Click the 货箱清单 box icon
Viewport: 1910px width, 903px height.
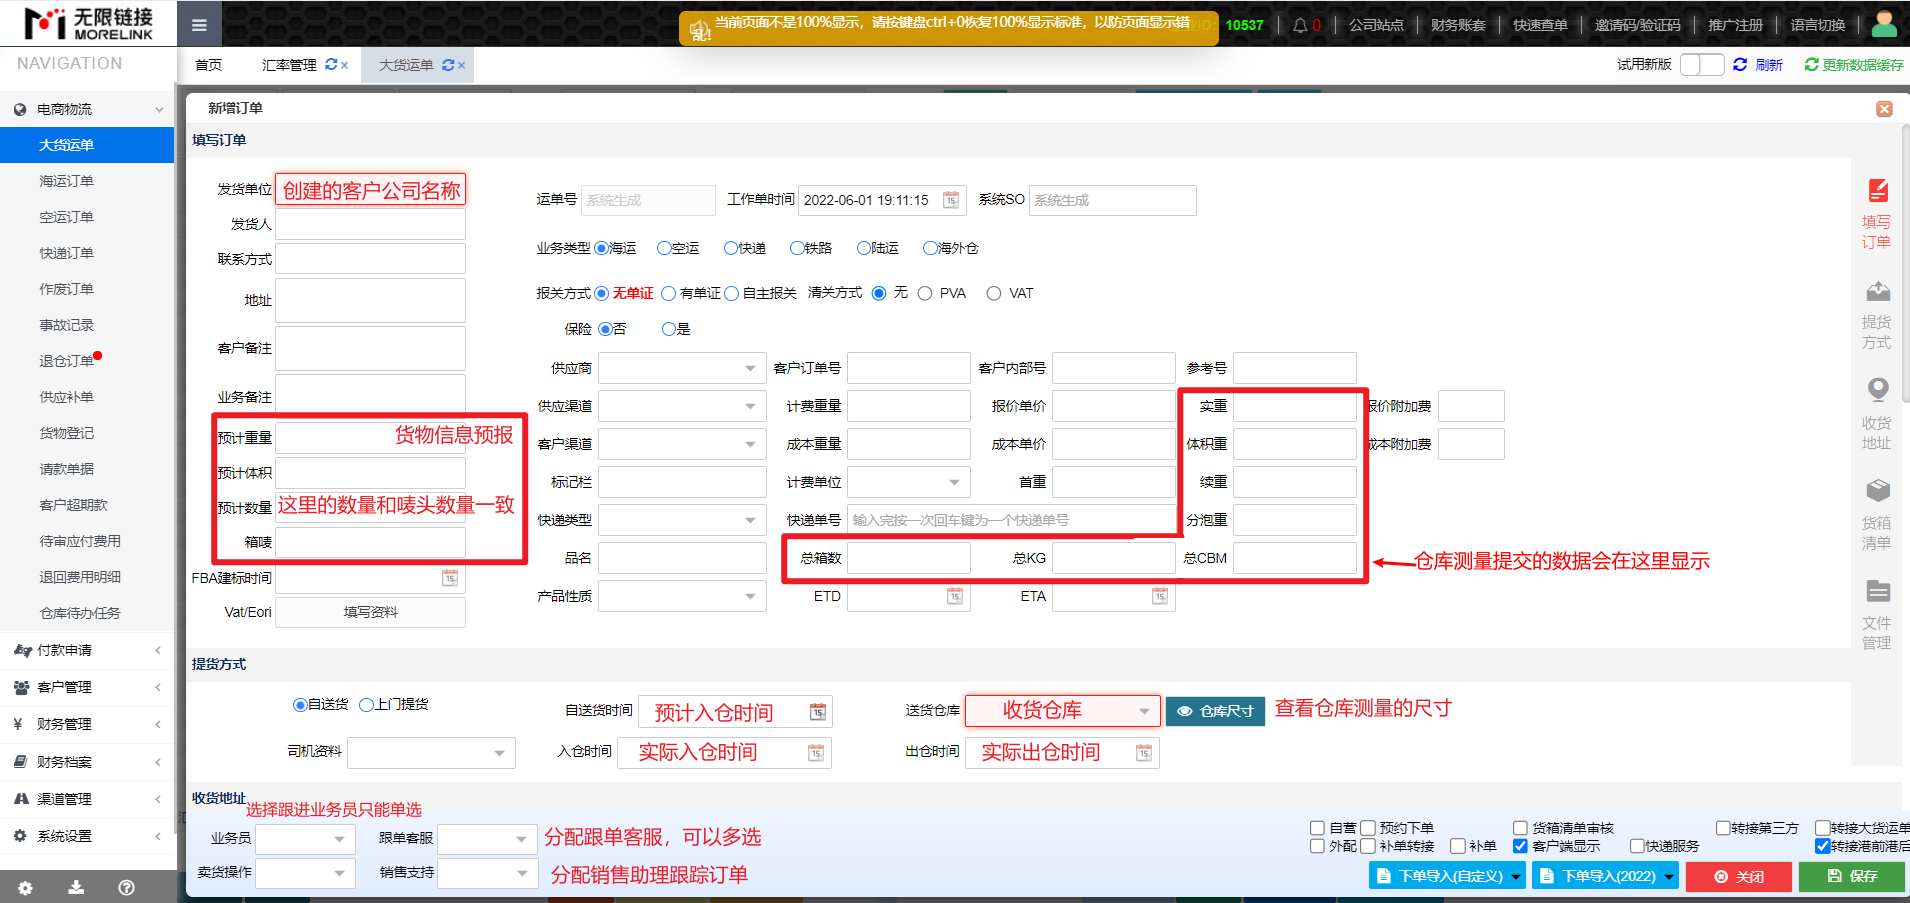coord(1877,491)
